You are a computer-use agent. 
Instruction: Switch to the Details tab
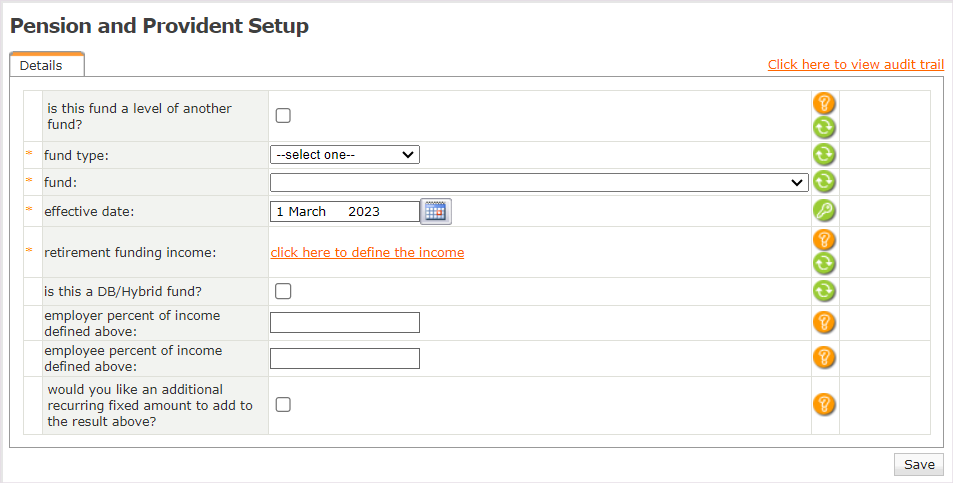point(41,66)
